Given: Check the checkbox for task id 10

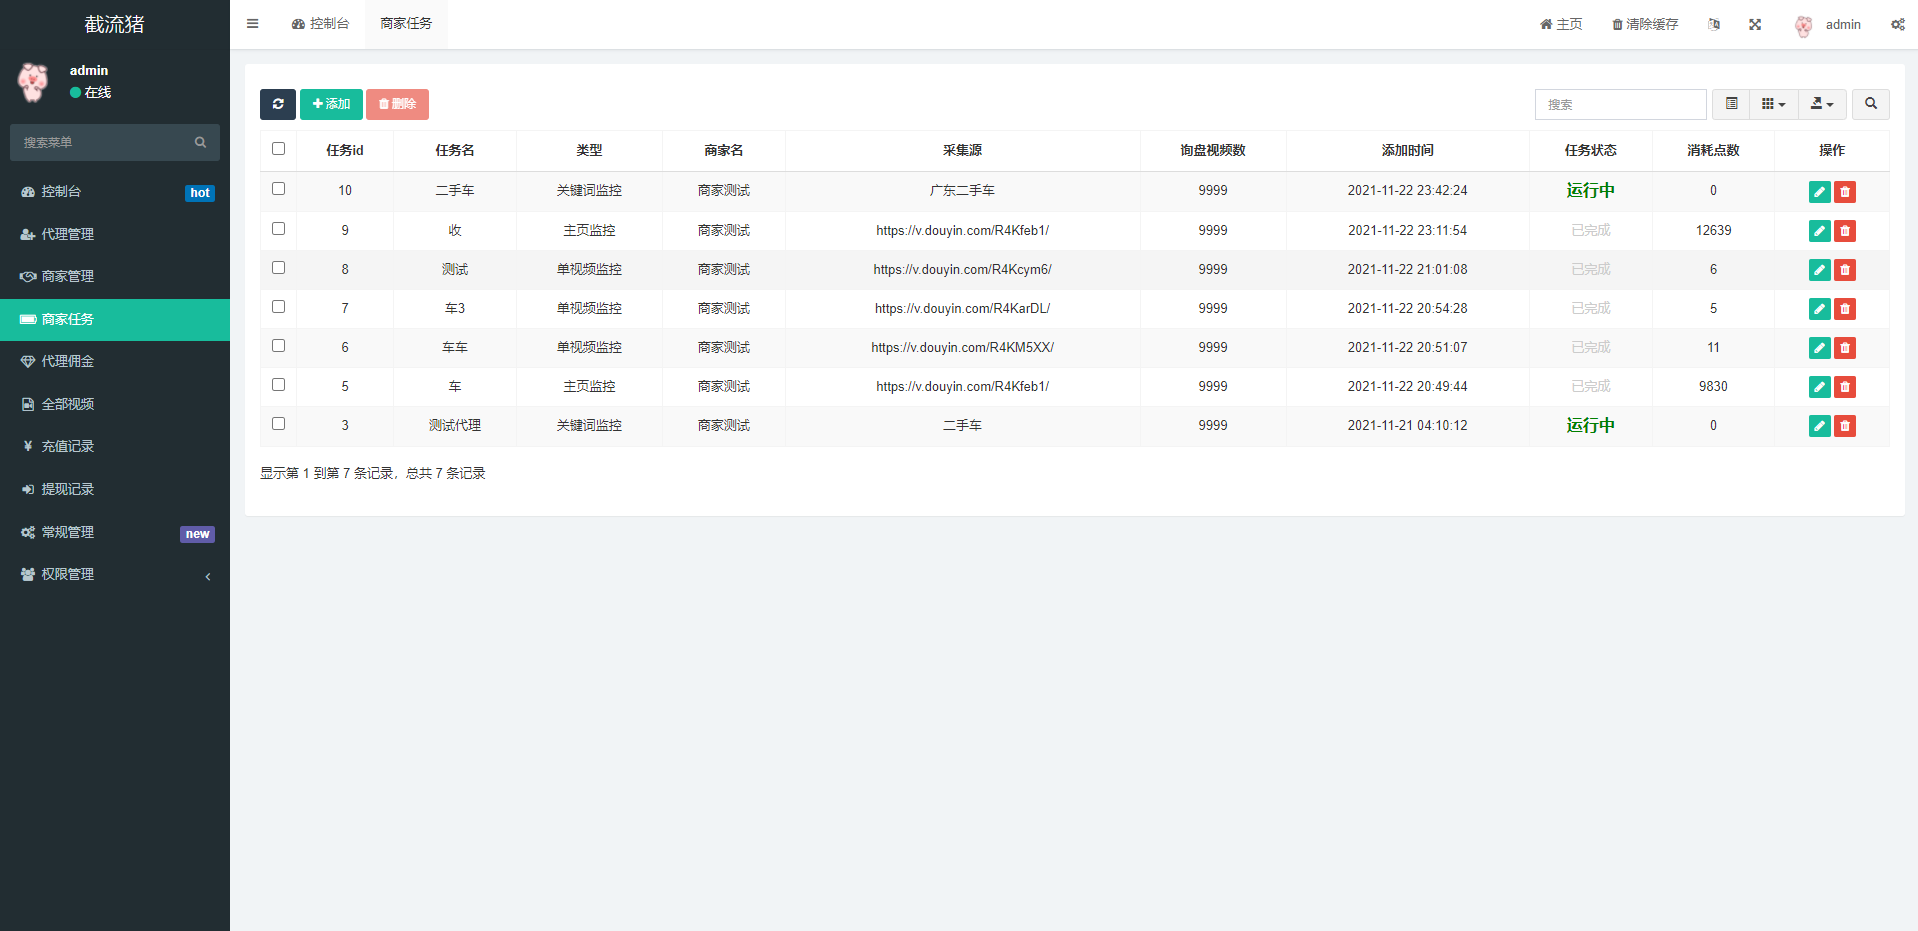Looking at the screenshot, I should coord(279,189).
